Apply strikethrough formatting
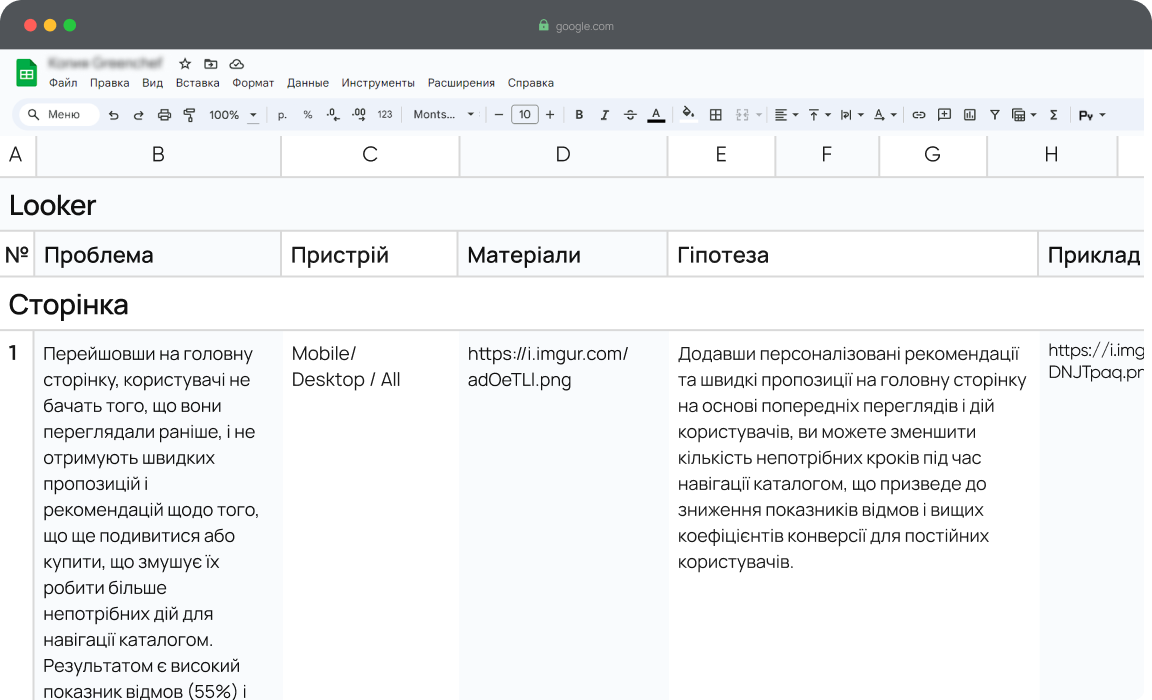 coord(631,115)
